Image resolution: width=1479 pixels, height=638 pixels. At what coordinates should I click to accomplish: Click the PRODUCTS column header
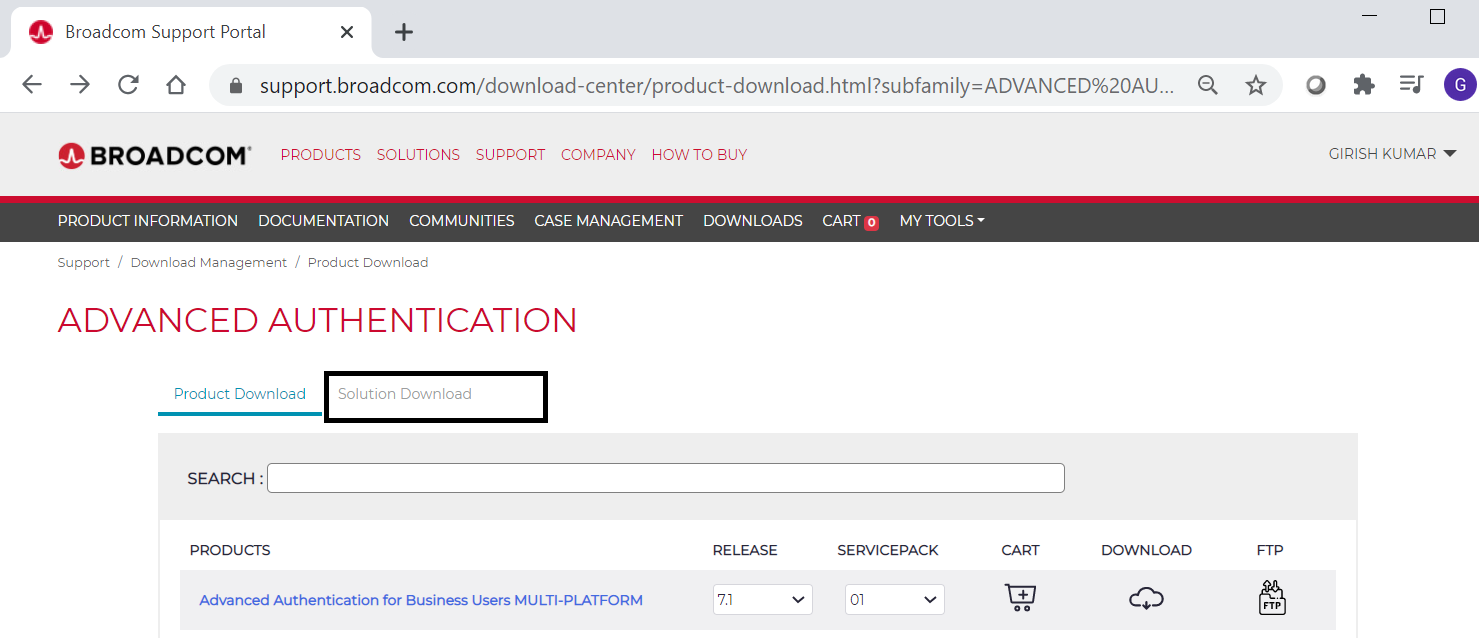point(230,550)
